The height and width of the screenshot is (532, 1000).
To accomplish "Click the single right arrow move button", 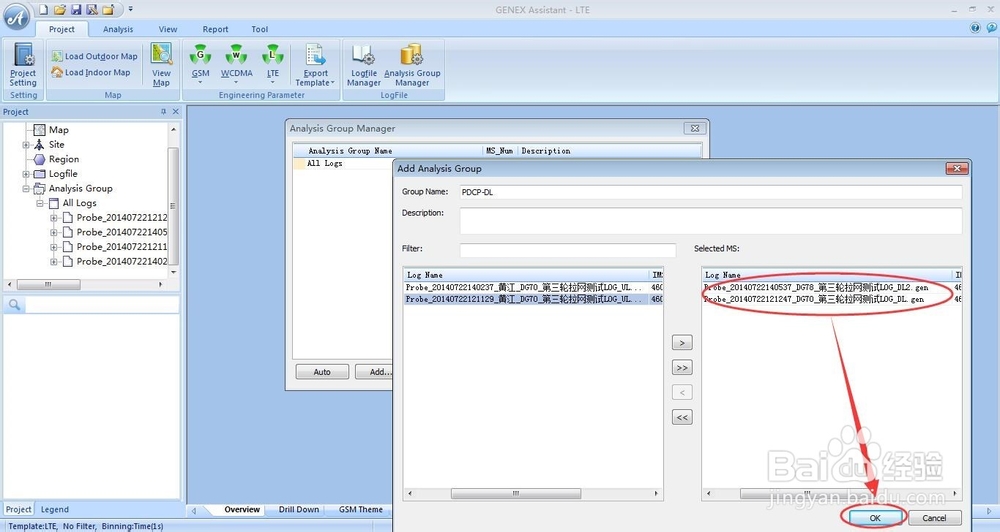I will [x=682, y=343].
